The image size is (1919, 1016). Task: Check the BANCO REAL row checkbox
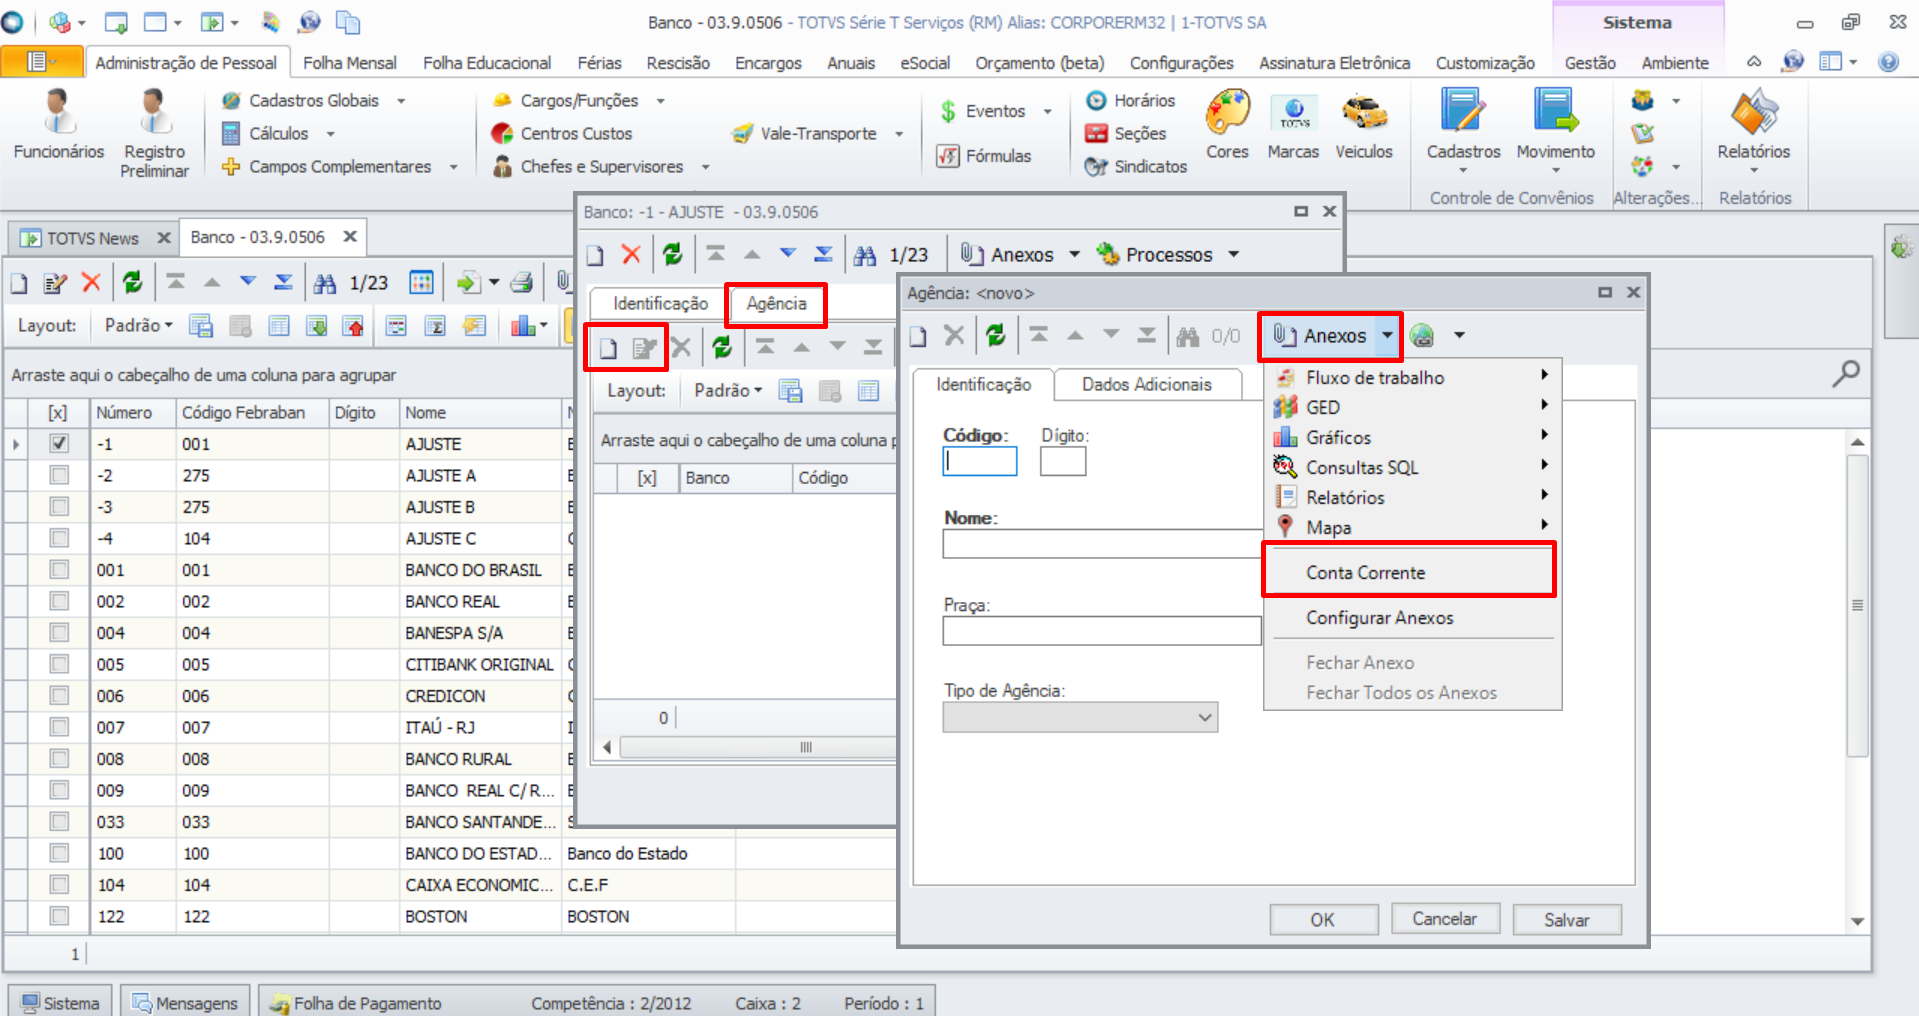click(x=59, y=601)
